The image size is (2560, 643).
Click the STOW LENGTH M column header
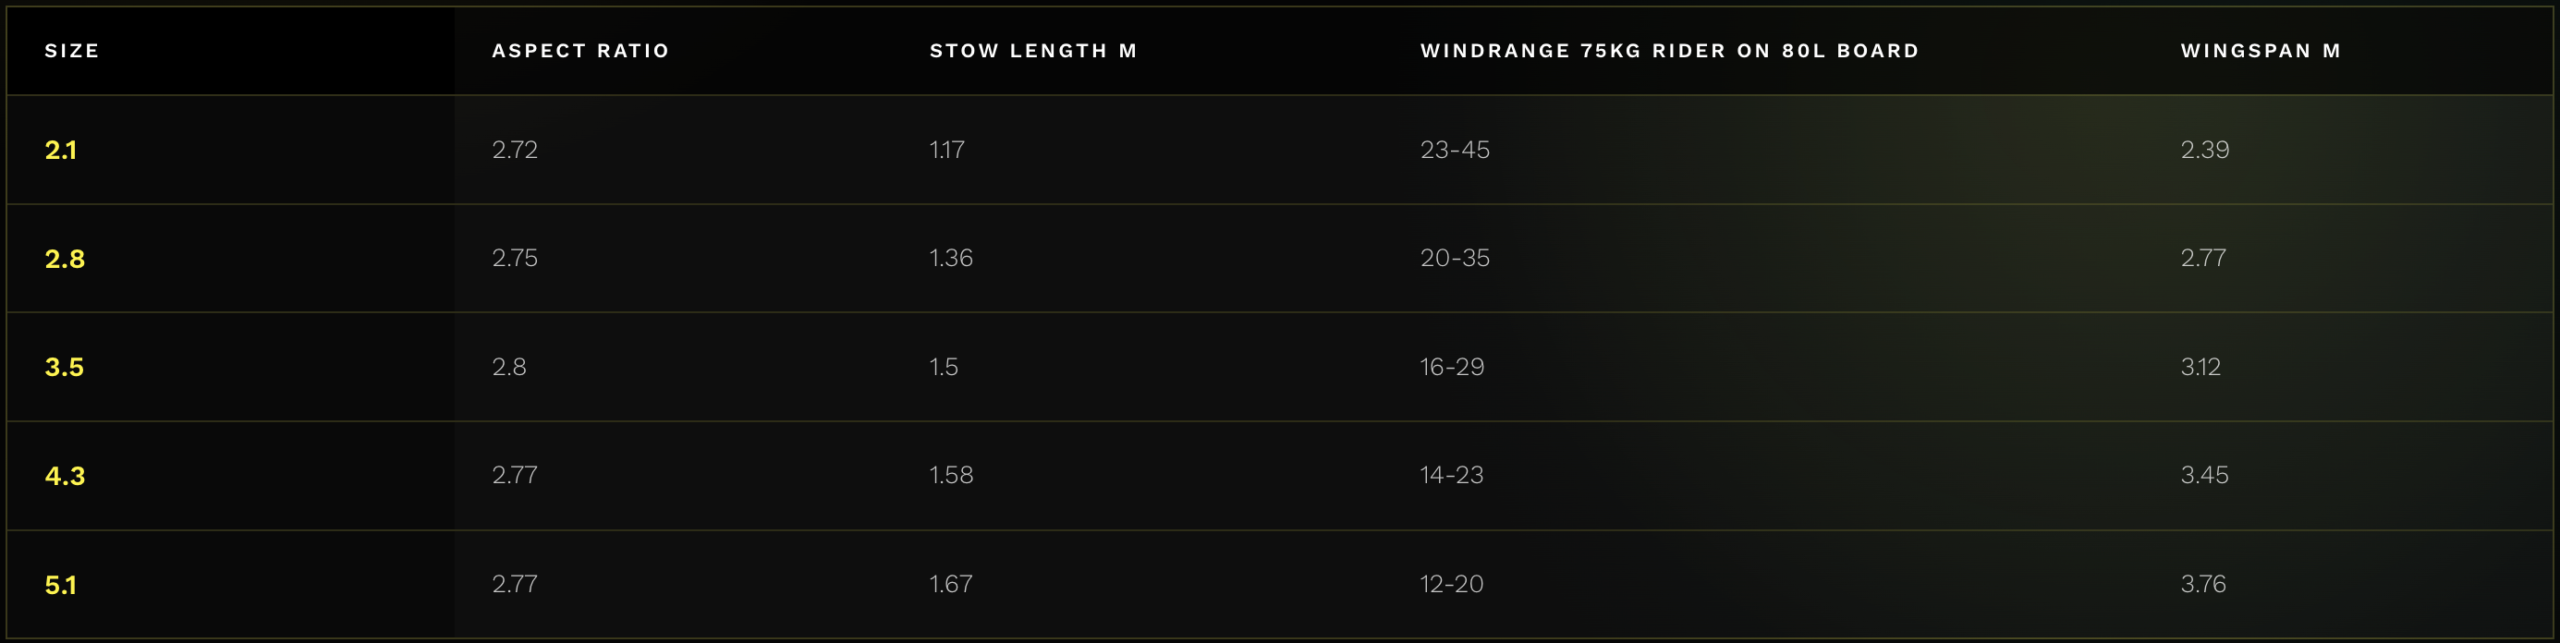tap(1033, 51)
